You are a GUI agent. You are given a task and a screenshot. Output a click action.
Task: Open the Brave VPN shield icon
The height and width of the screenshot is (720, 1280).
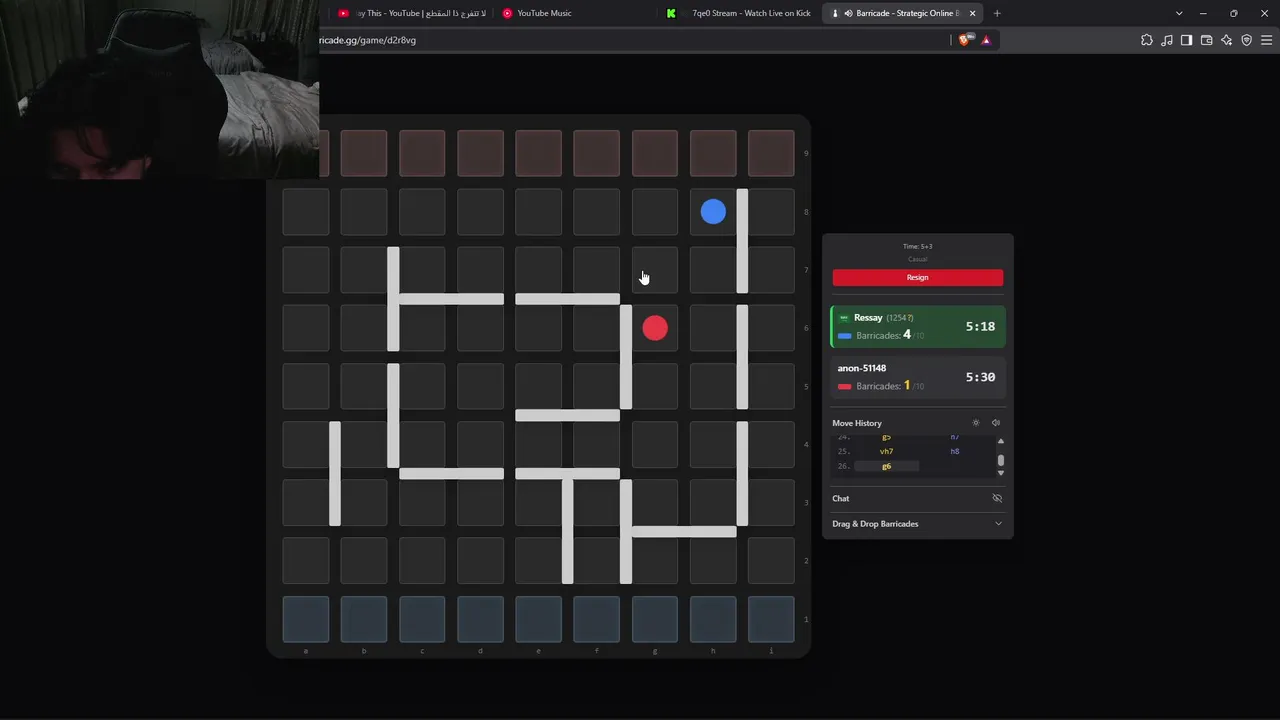coord(1247,40)
